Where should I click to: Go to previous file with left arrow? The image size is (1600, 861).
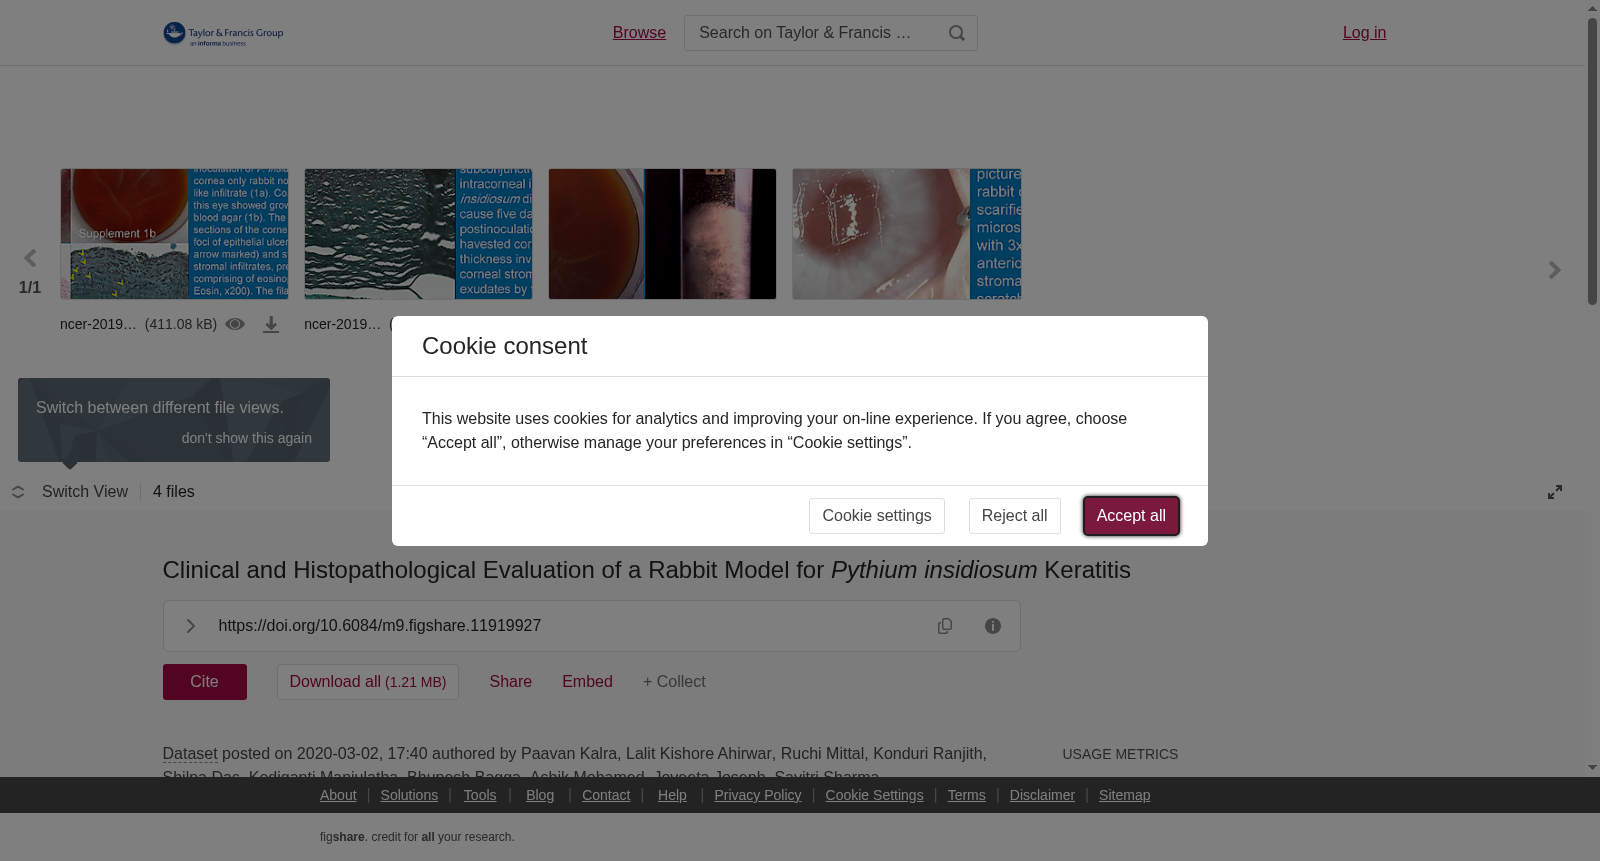30,259
